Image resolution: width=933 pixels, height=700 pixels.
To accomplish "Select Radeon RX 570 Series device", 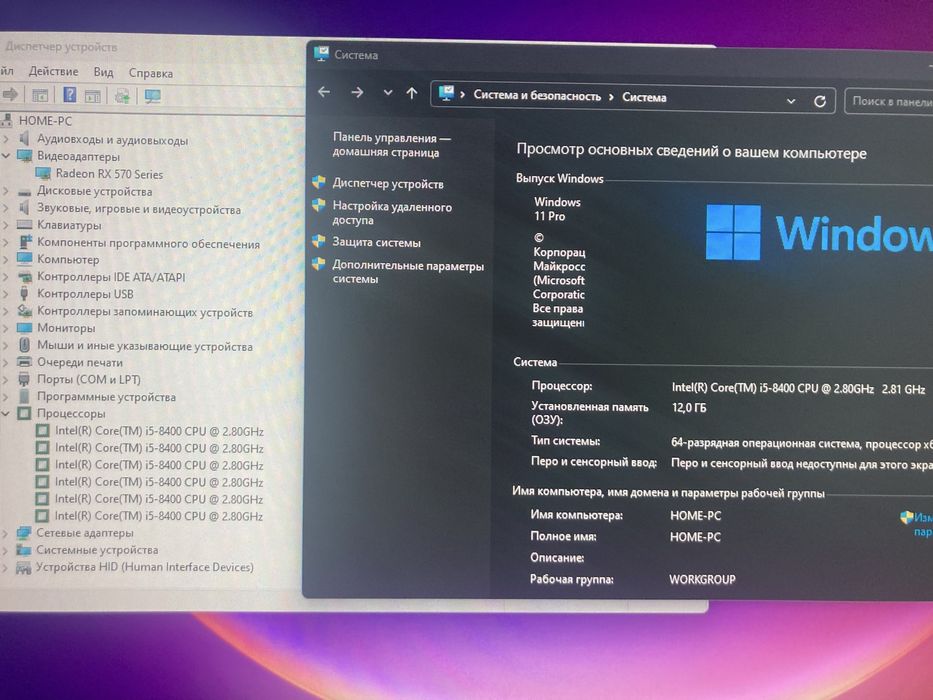I will coord(109,174).
